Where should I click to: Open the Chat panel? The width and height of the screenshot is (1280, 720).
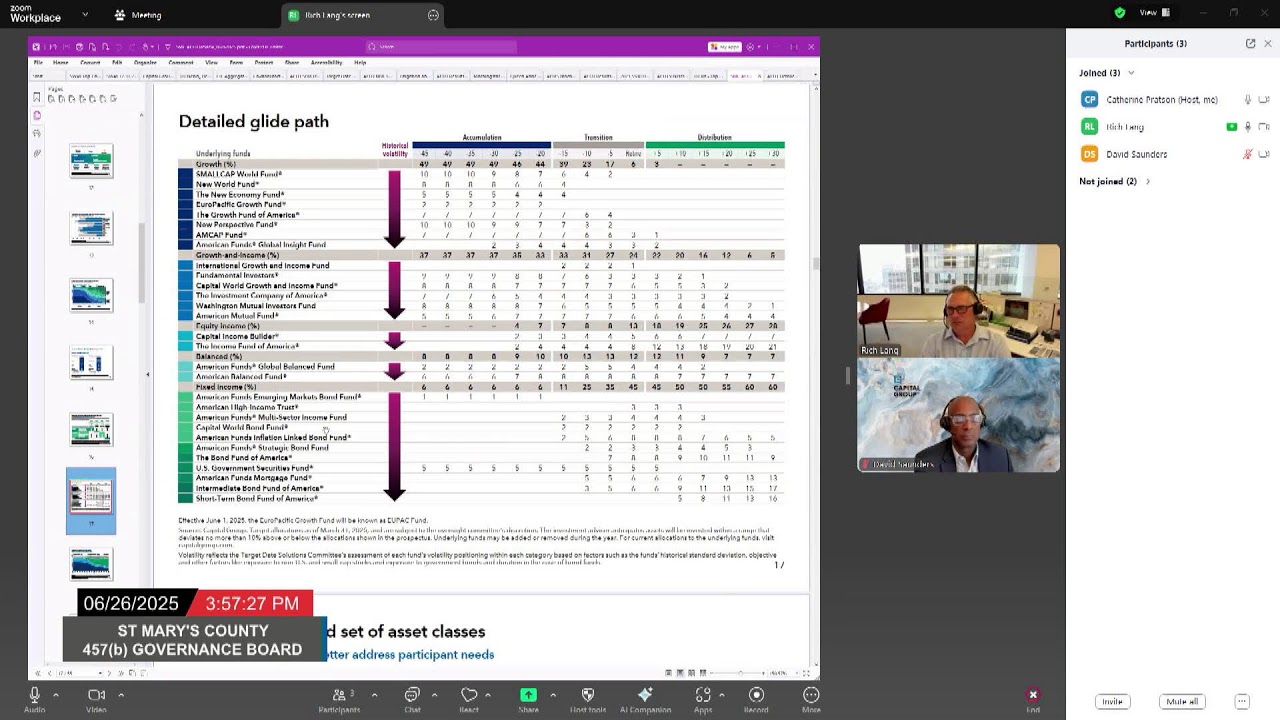(412, 699)
